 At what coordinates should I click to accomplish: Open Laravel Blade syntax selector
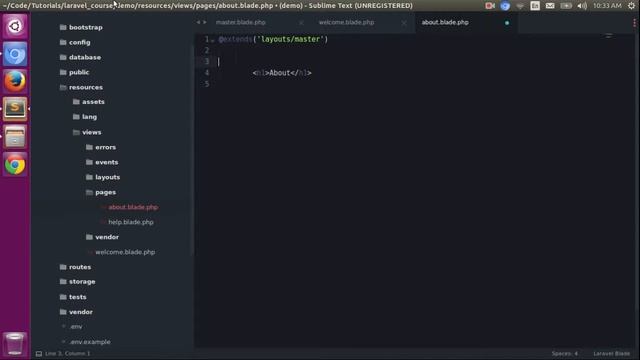pyautogui.click(x=611, y=353)
